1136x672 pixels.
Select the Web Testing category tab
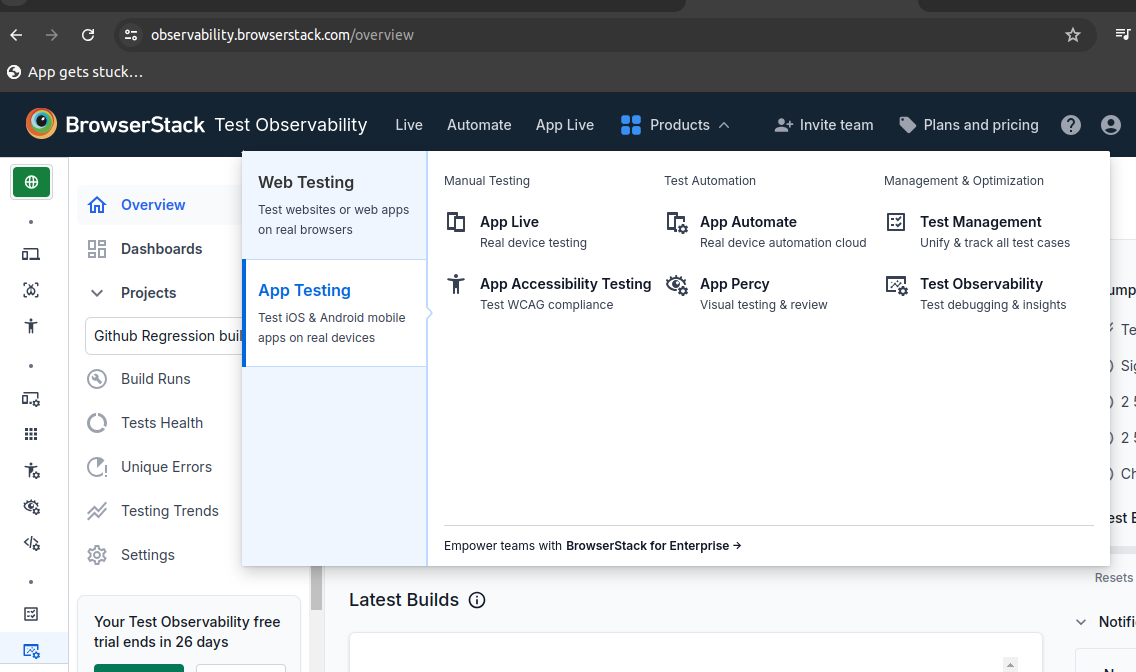coord(334,205)
